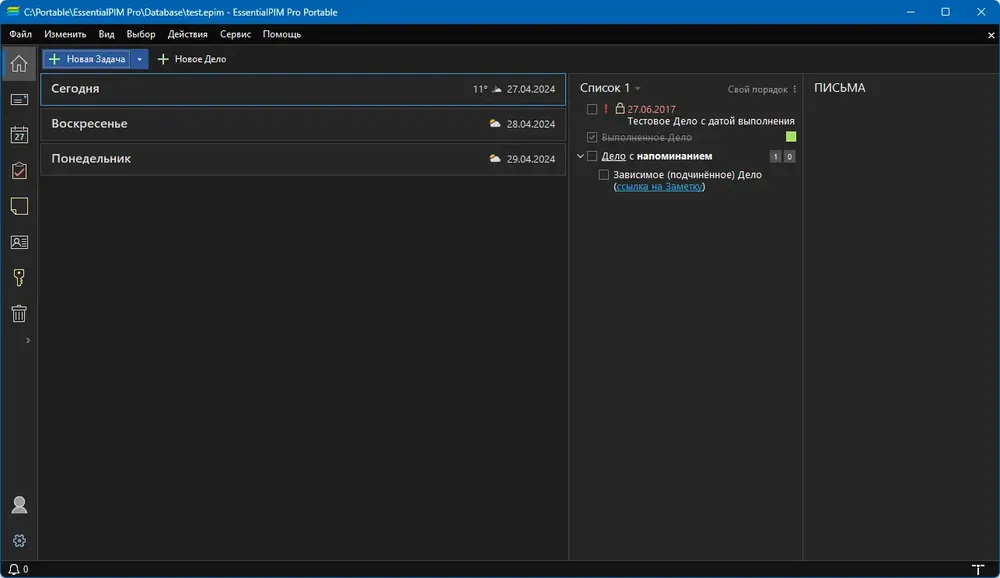This screenshot has height=578, width=1000.
Task: Collapse the Дело с напоминанием subtree
Action: pos(580,156)
